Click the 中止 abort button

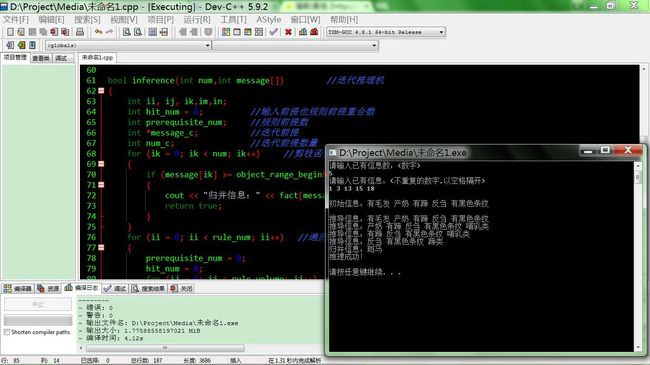click(x=38, y=304)
